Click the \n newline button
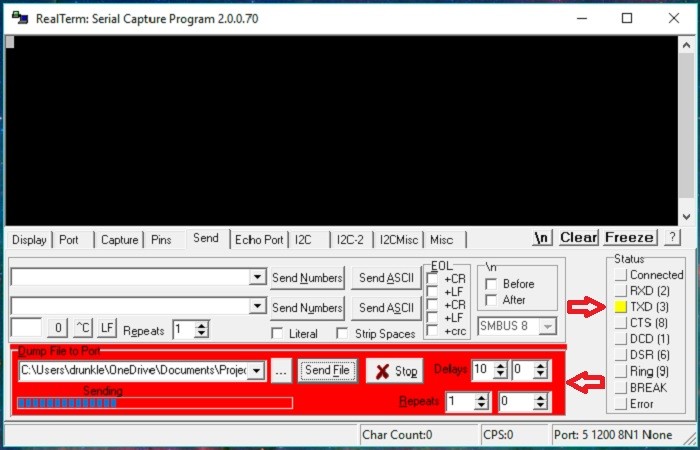700x450 pixels. (542, 238)
